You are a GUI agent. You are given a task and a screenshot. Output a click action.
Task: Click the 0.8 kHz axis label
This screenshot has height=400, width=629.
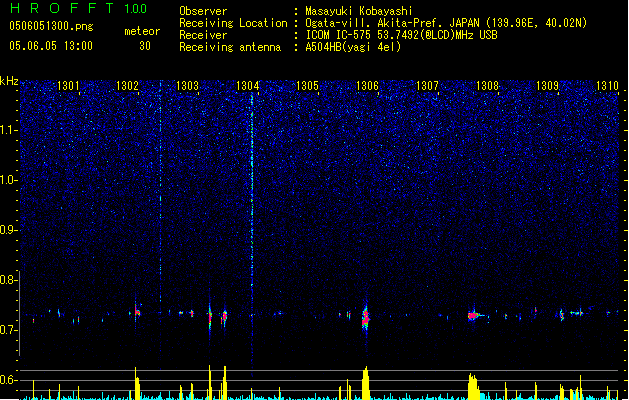click(8, 280)
